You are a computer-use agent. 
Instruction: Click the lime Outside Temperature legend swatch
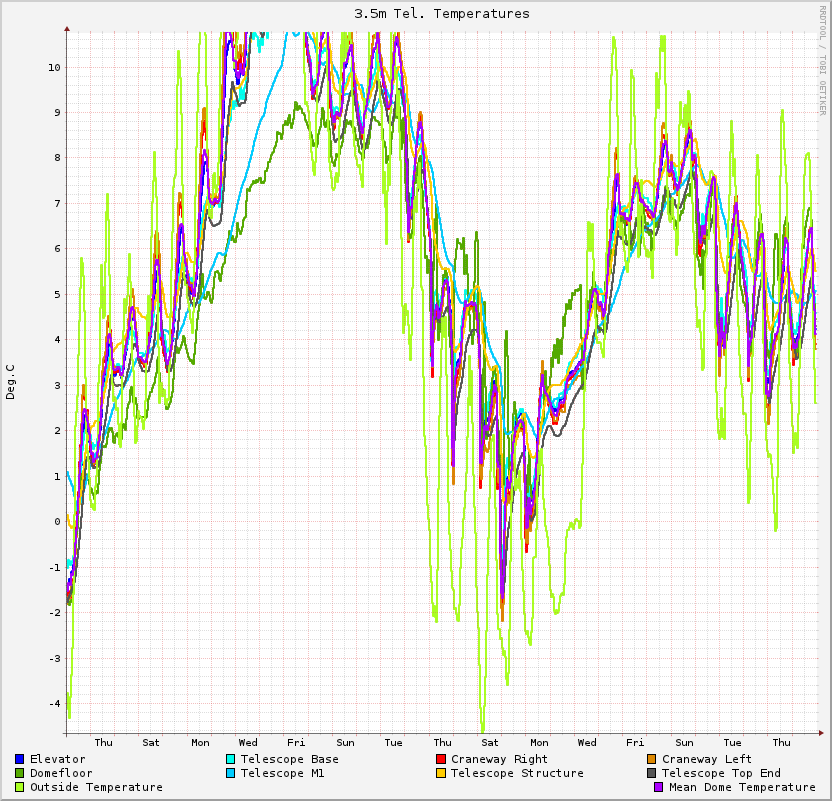click(x=20, y=787)
